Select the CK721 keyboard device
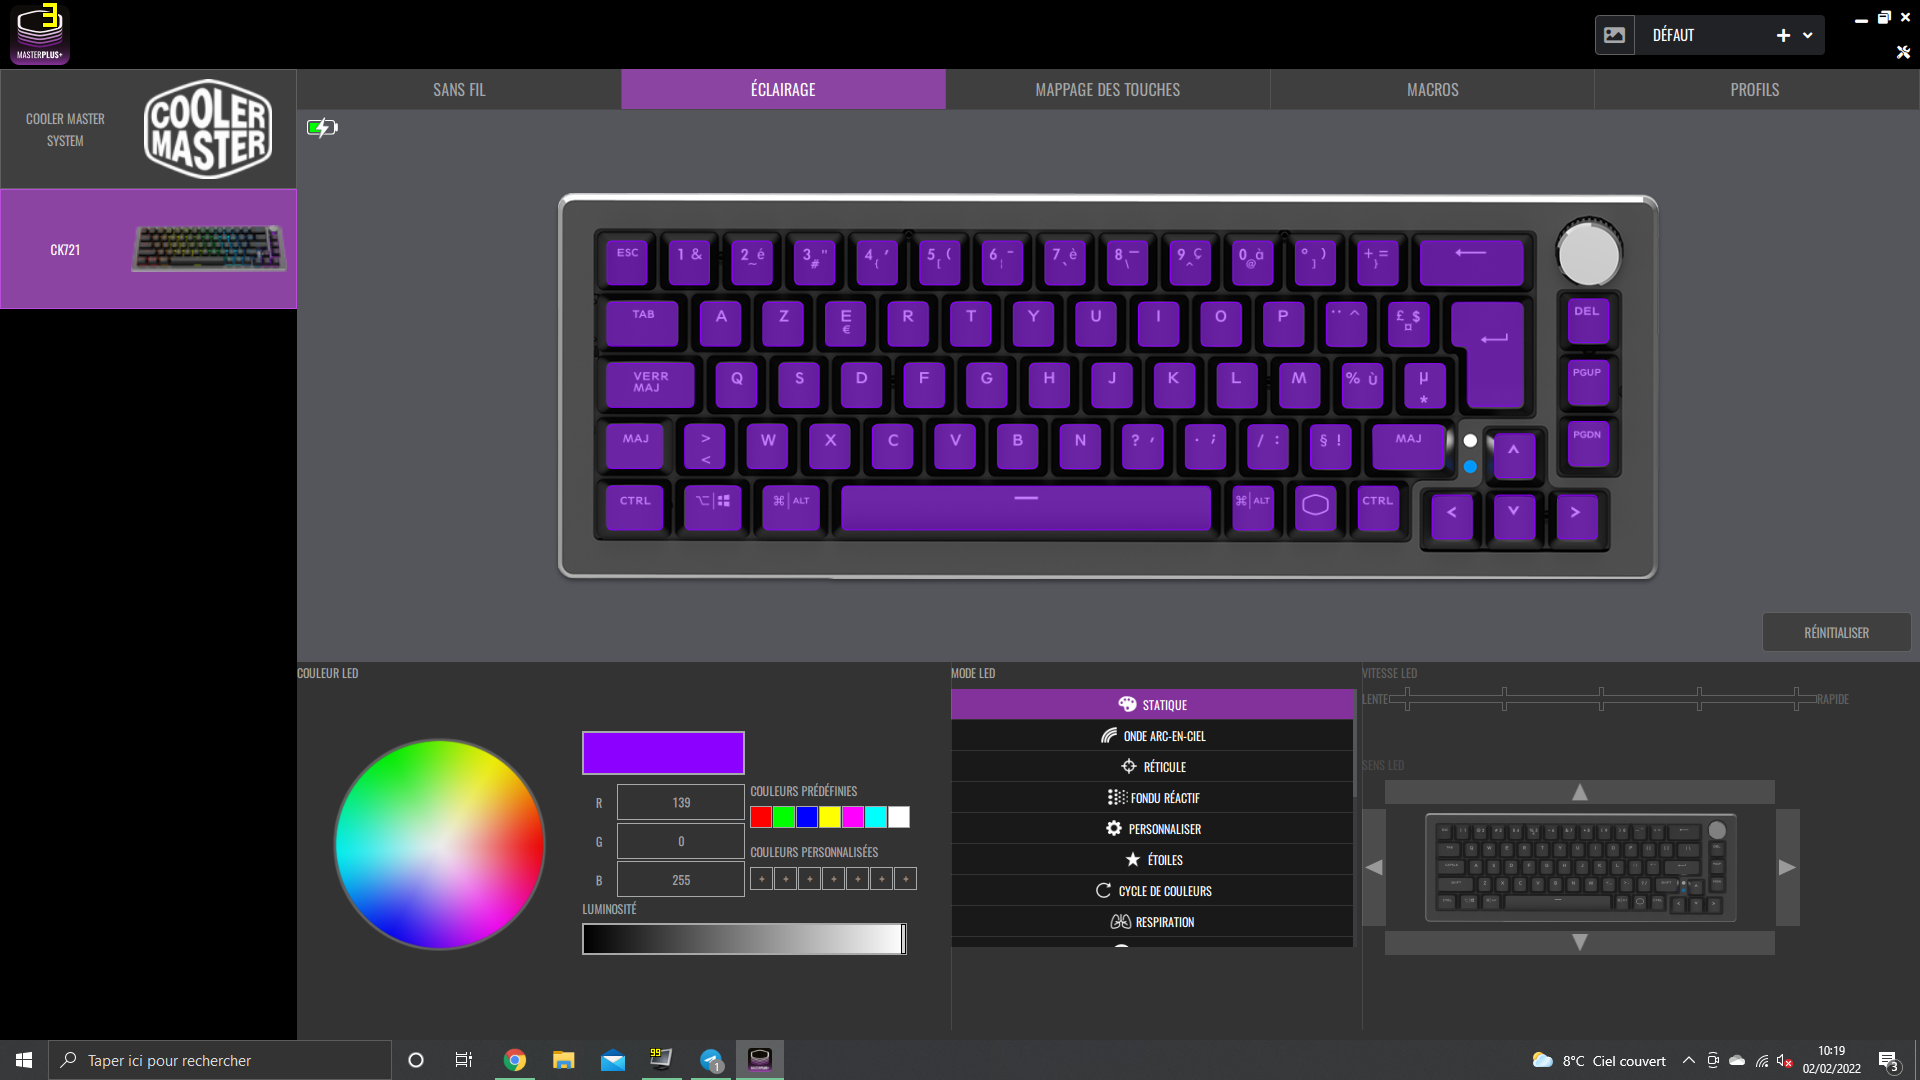The width and height of the screenshot is (1920, 1080). [148, 249]
